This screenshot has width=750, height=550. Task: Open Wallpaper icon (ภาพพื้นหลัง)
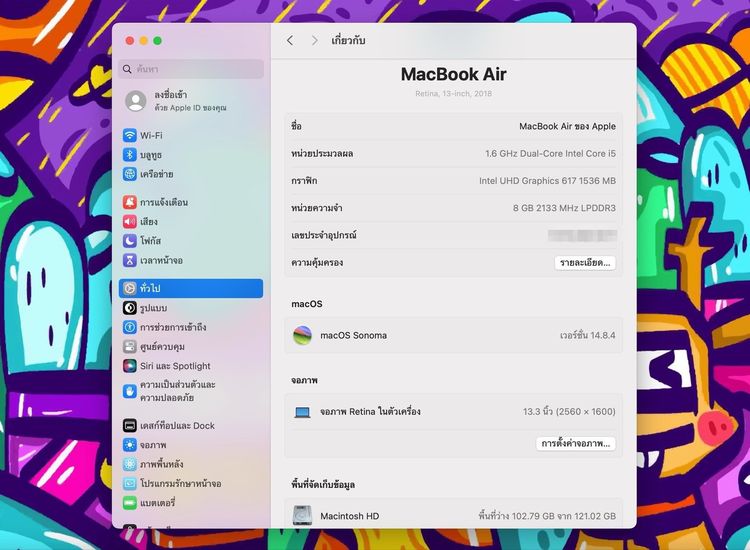coord(130,464)
